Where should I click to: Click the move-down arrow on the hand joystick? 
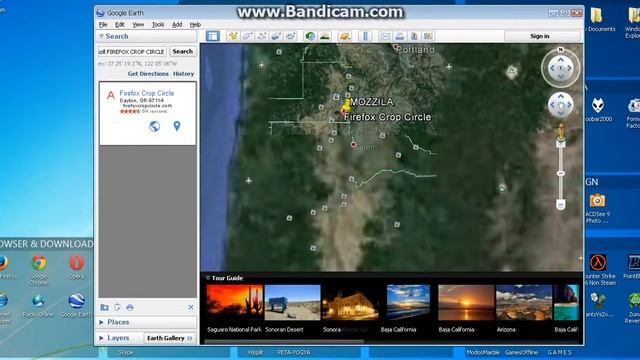pyautogui.click(x=560, y=113)
